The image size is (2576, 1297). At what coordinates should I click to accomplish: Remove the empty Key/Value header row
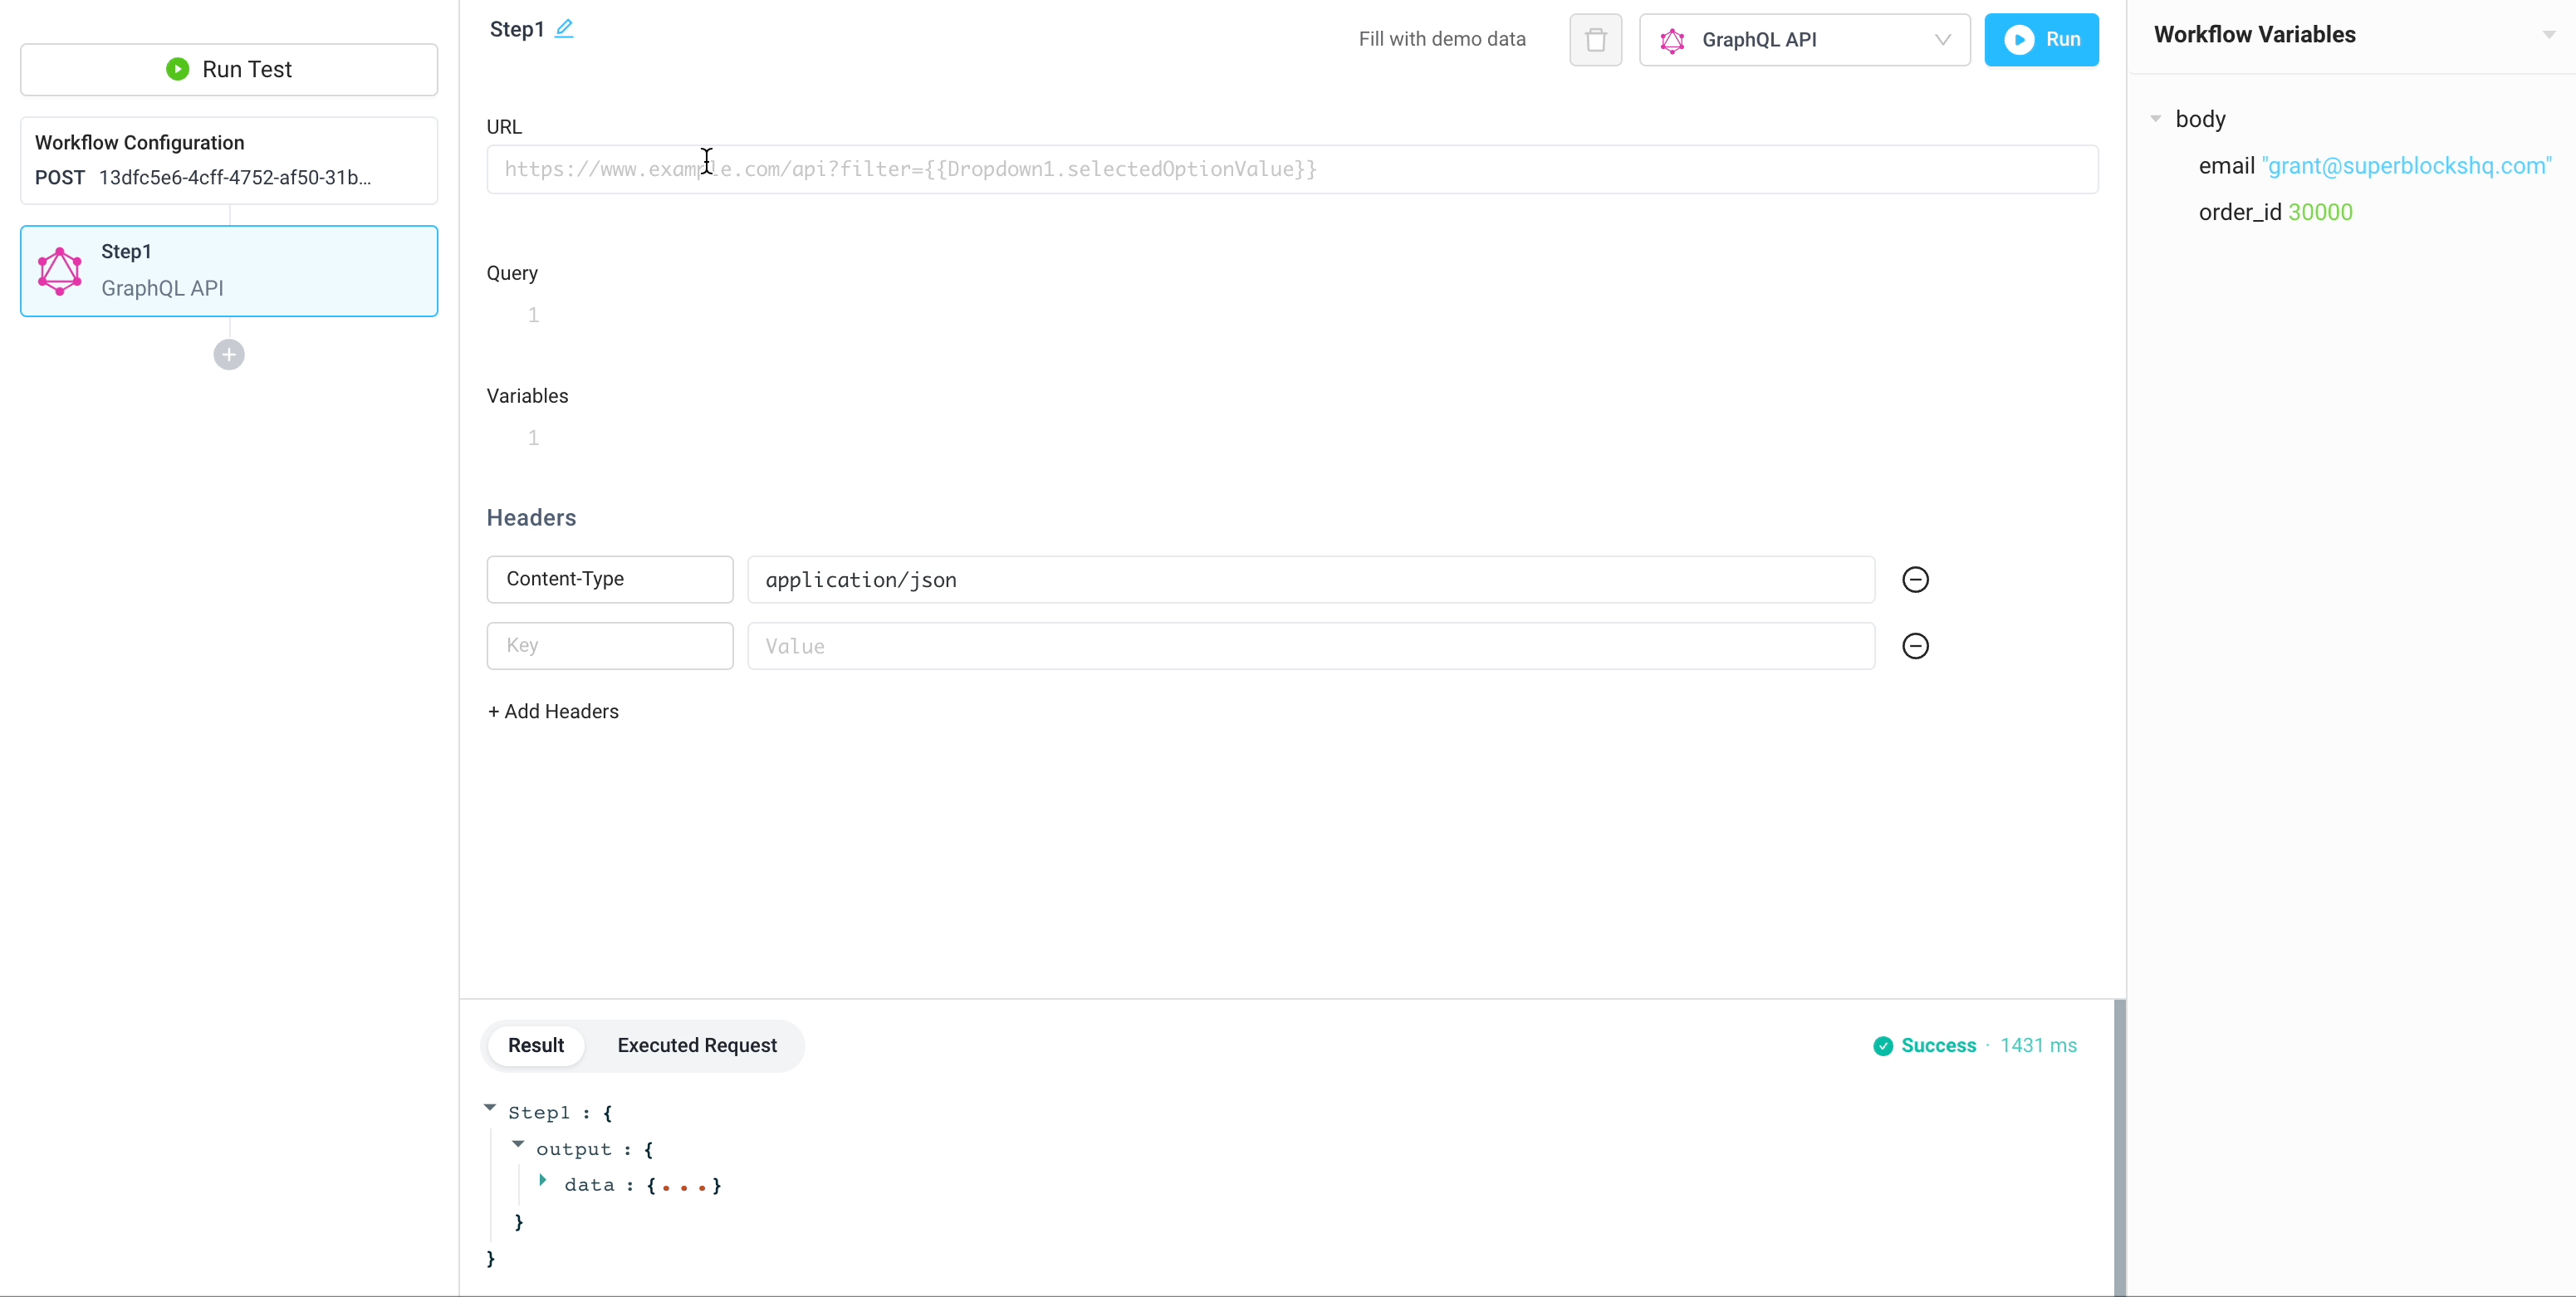(1914, 646)
